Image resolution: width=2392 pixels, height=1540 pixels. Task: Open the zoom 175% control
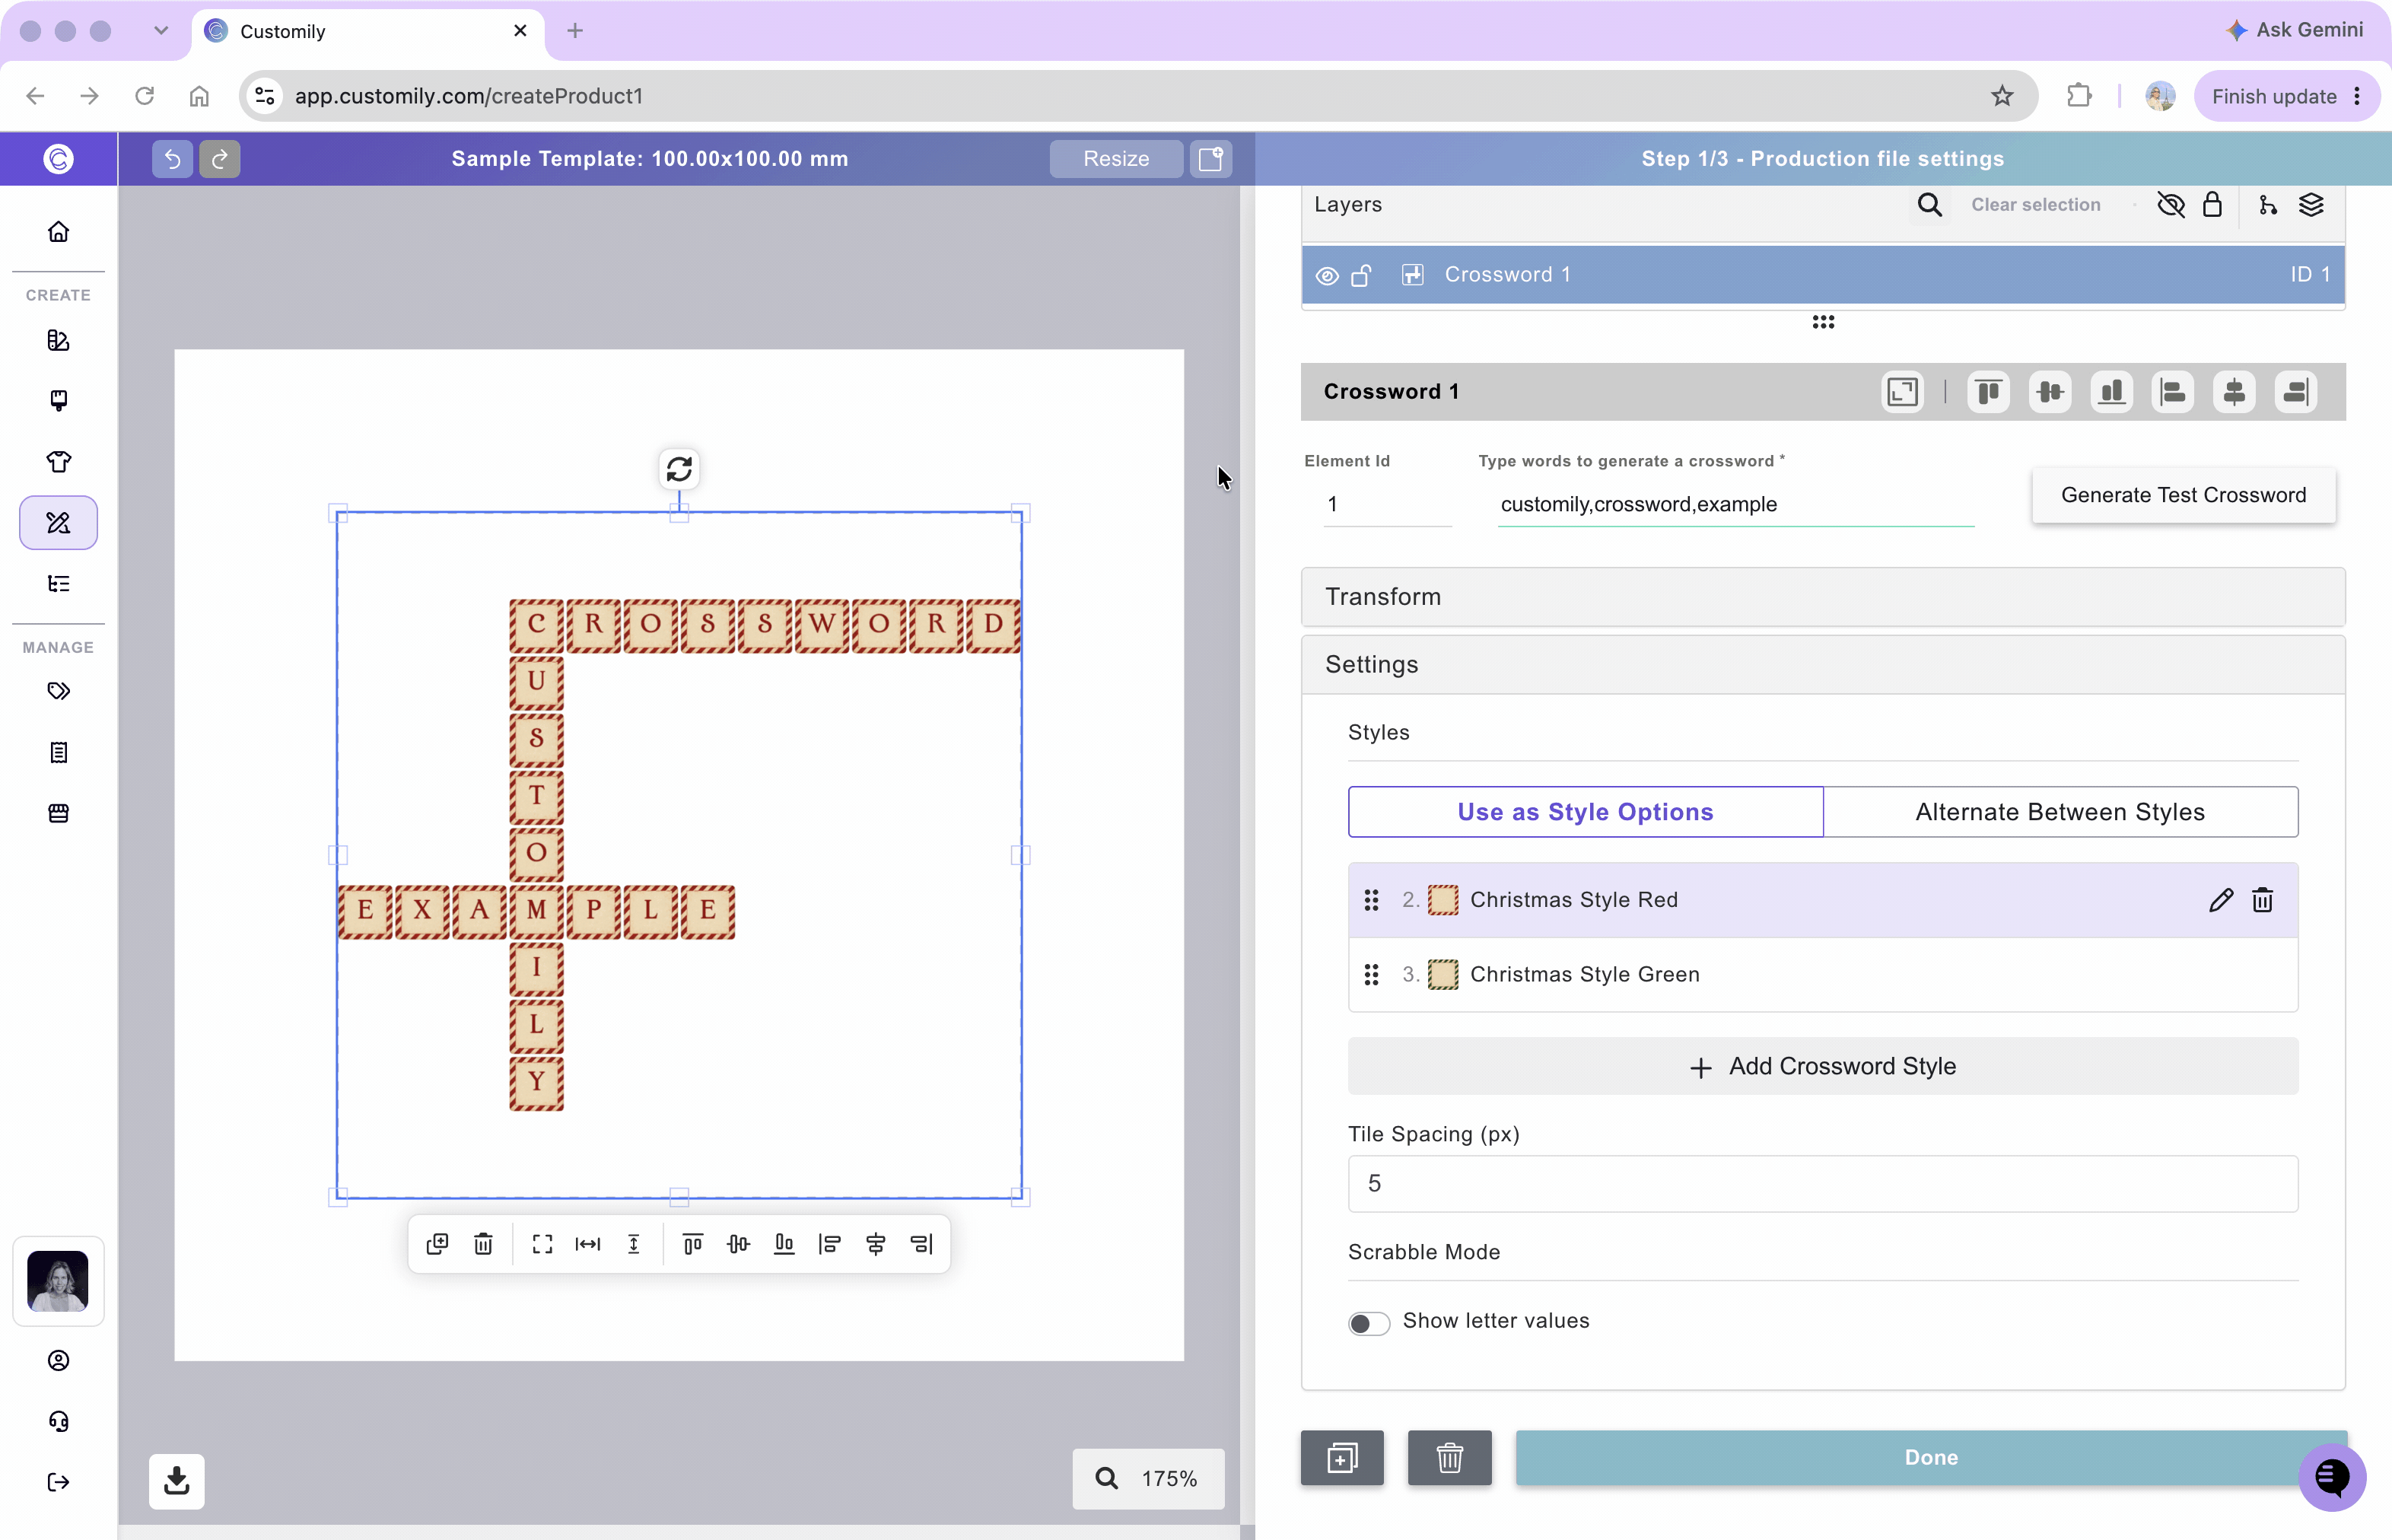[1148, 1478]
